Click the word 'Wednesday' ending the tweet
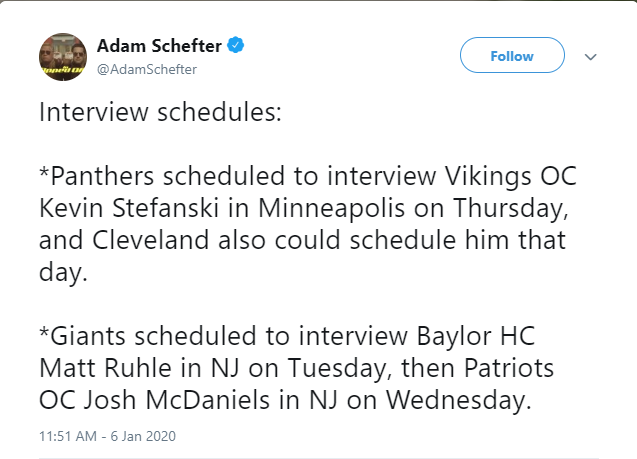637x459 pixels. point(458,400)
